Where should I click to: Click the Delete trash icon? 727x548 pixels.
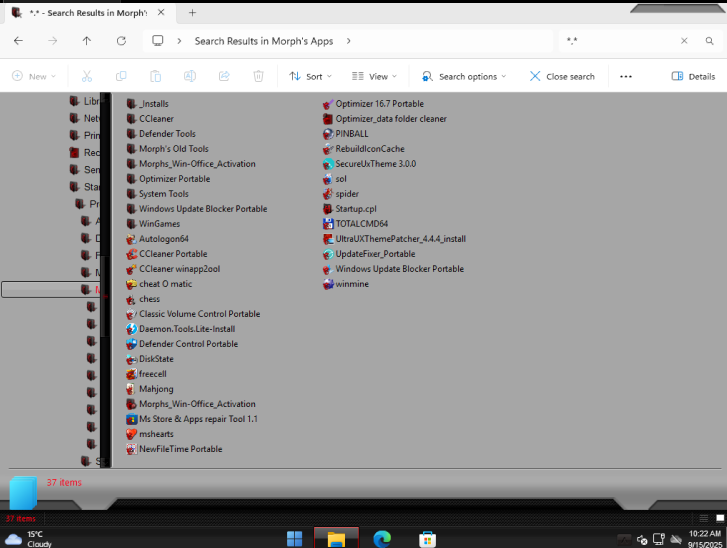coord(258,76)
